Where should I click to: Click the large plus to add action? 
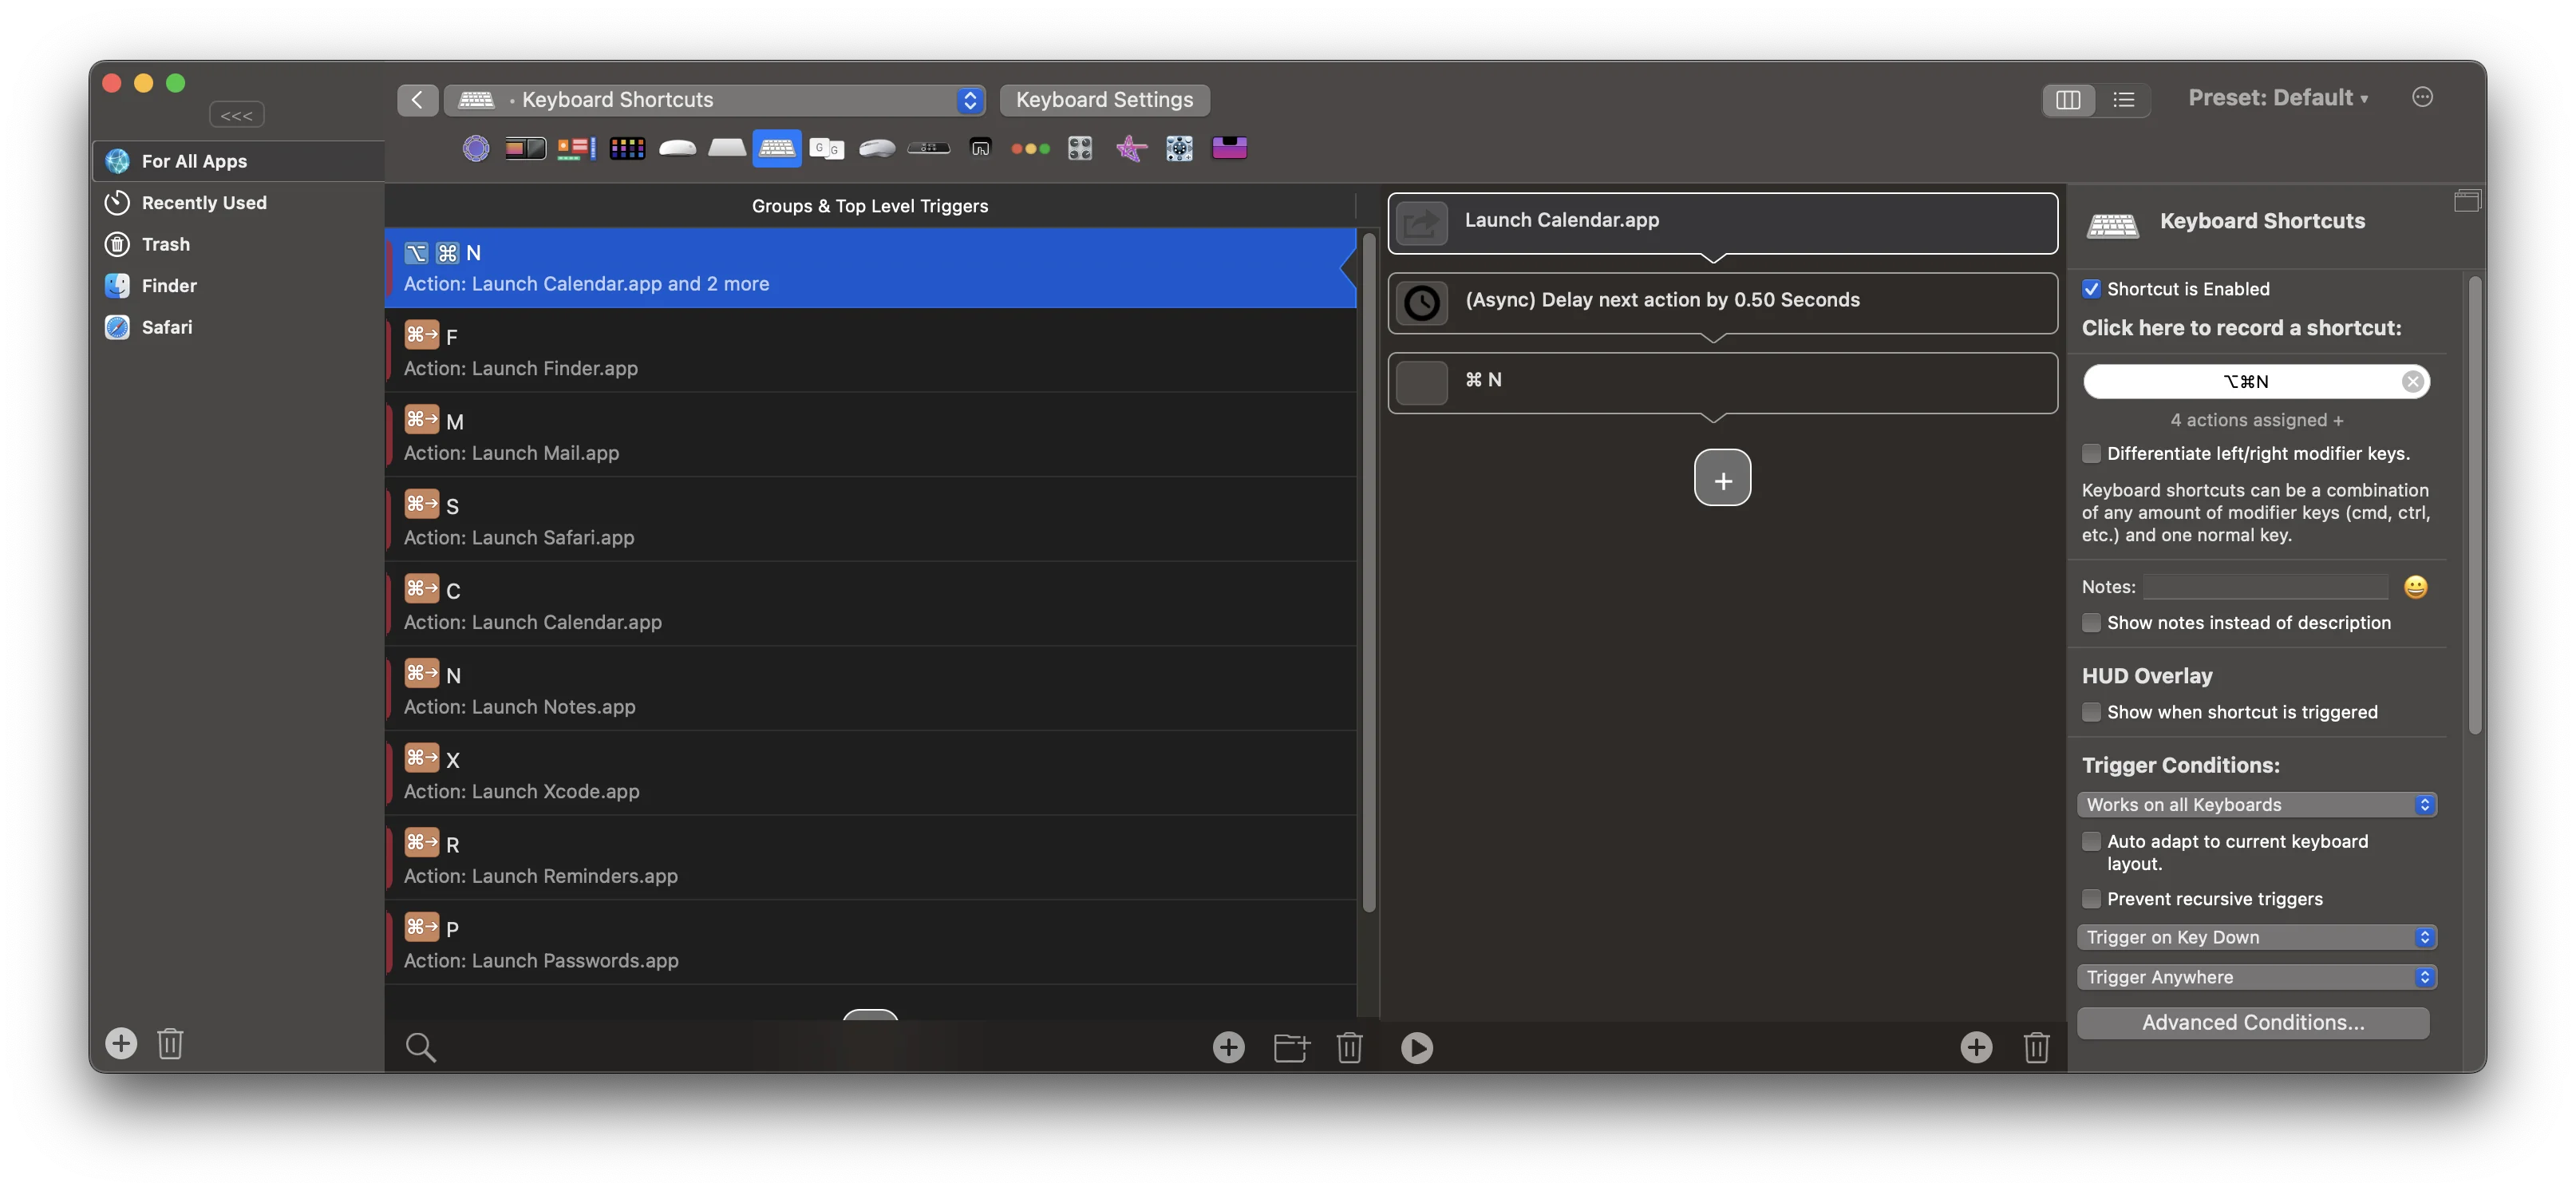pos(1722,478)
